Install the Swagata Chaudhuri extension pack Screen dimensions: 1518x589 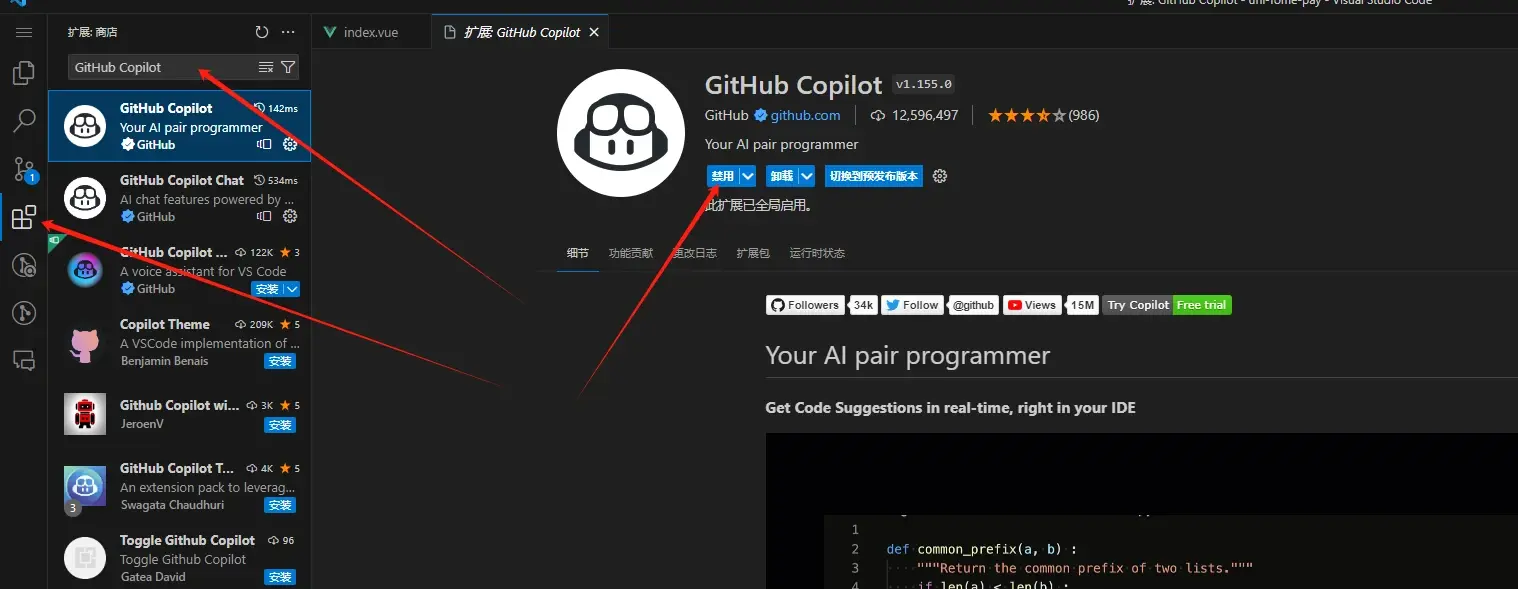click(x=280, y=505)
